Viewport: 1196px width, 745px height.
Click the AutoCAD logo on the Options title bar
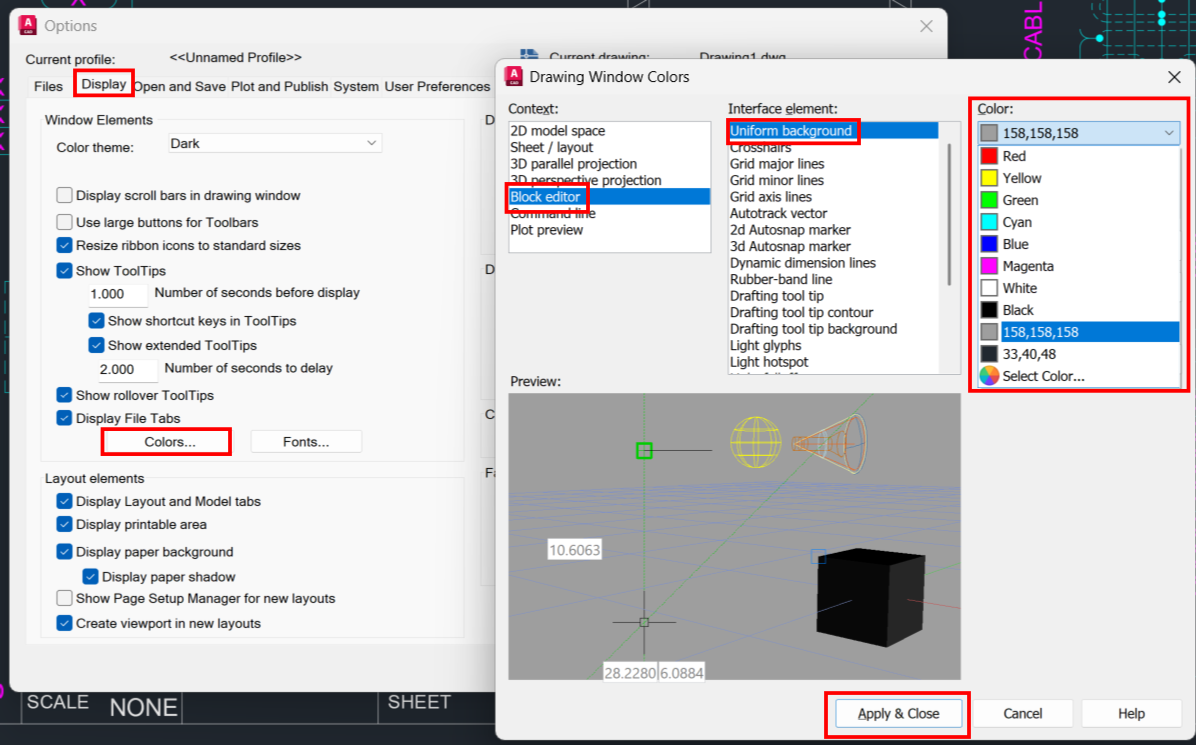coord(28,25)
